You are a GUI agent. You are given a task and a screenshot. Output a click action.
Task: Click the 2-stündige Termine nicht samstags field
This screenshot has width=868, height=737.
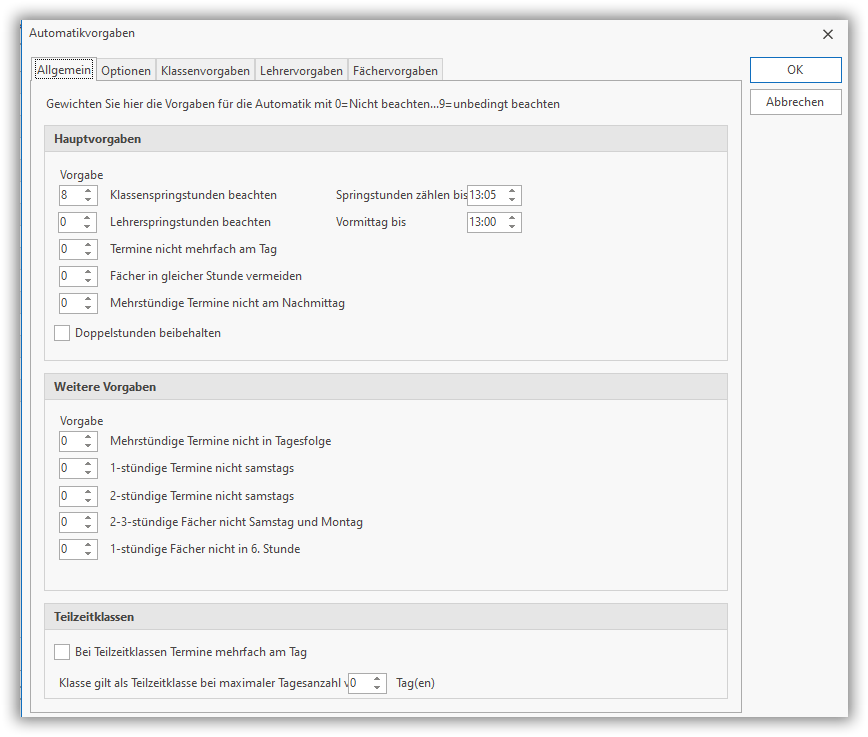coord(70,496)
